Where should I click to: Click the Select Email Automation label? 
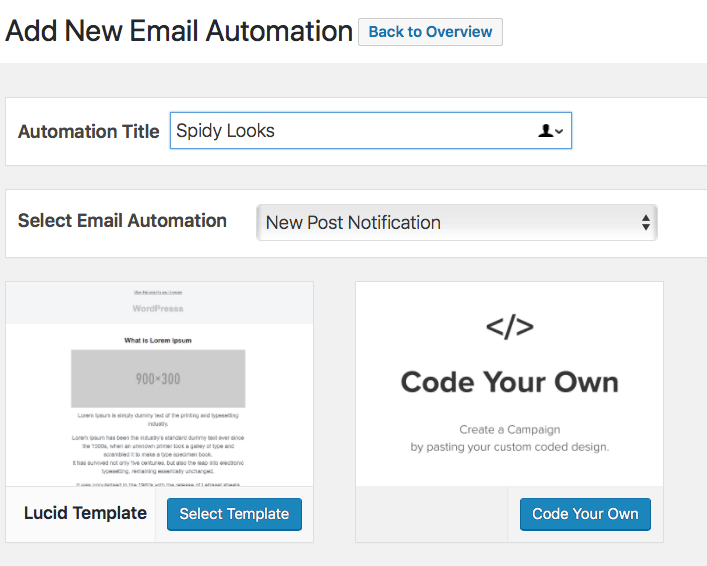click(x=122, y=221)
